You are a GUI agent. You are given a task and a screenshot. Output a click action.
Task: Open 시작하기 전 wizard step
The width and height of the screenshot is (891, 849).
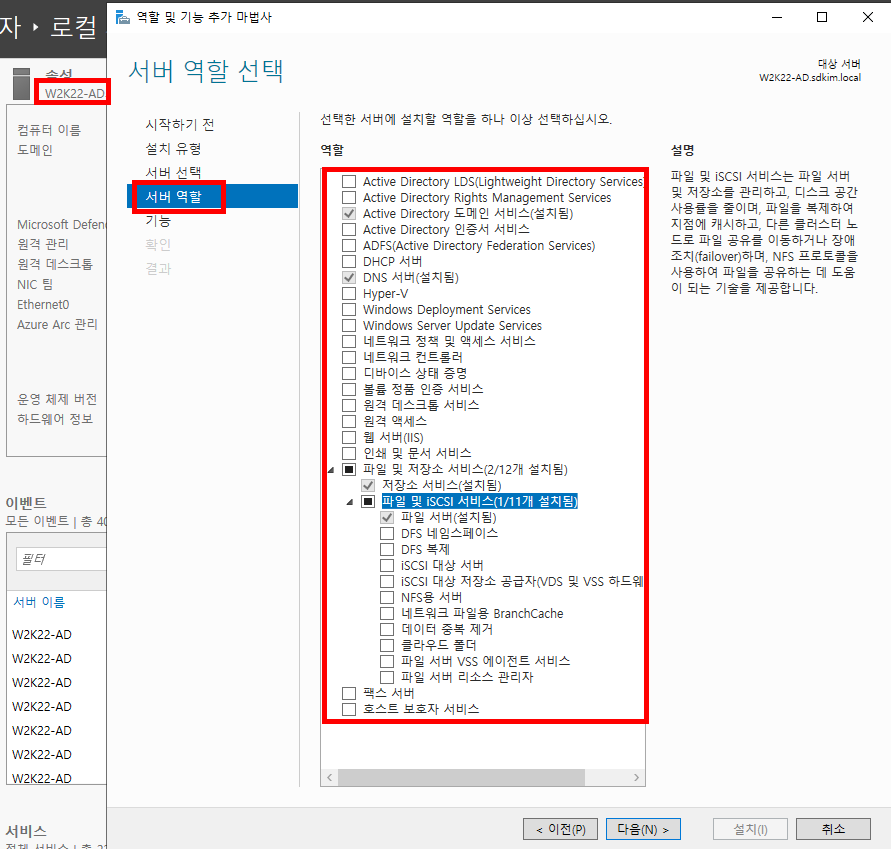tap(180, 124)
